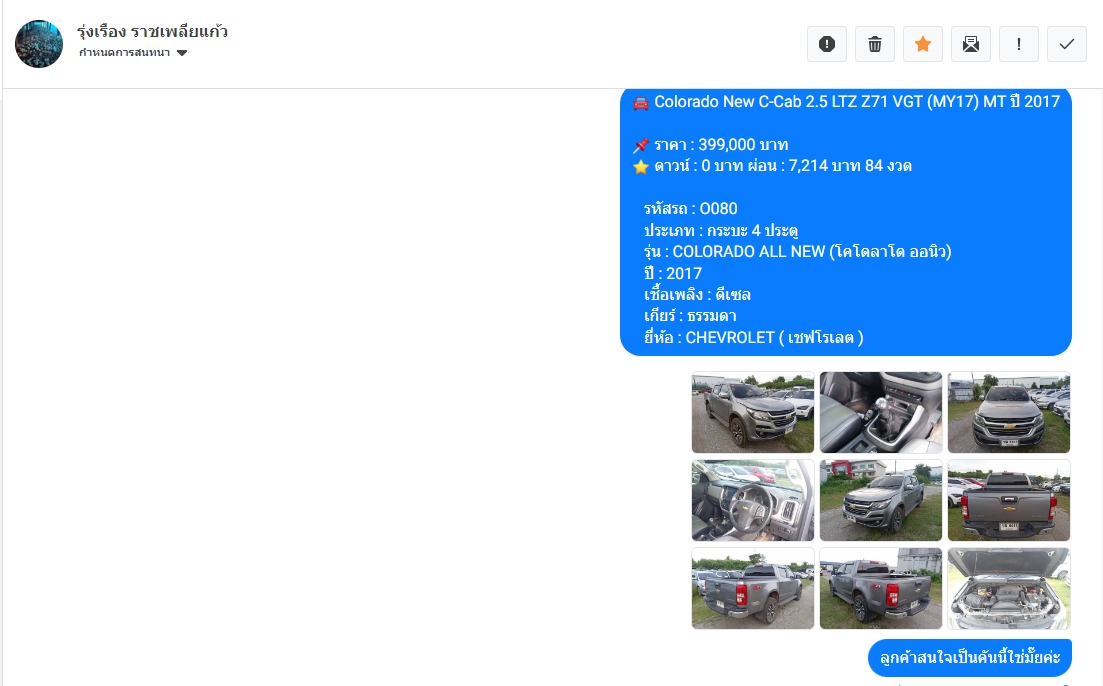Open the rear tailgate view photo

click(x=1009, y=500)
